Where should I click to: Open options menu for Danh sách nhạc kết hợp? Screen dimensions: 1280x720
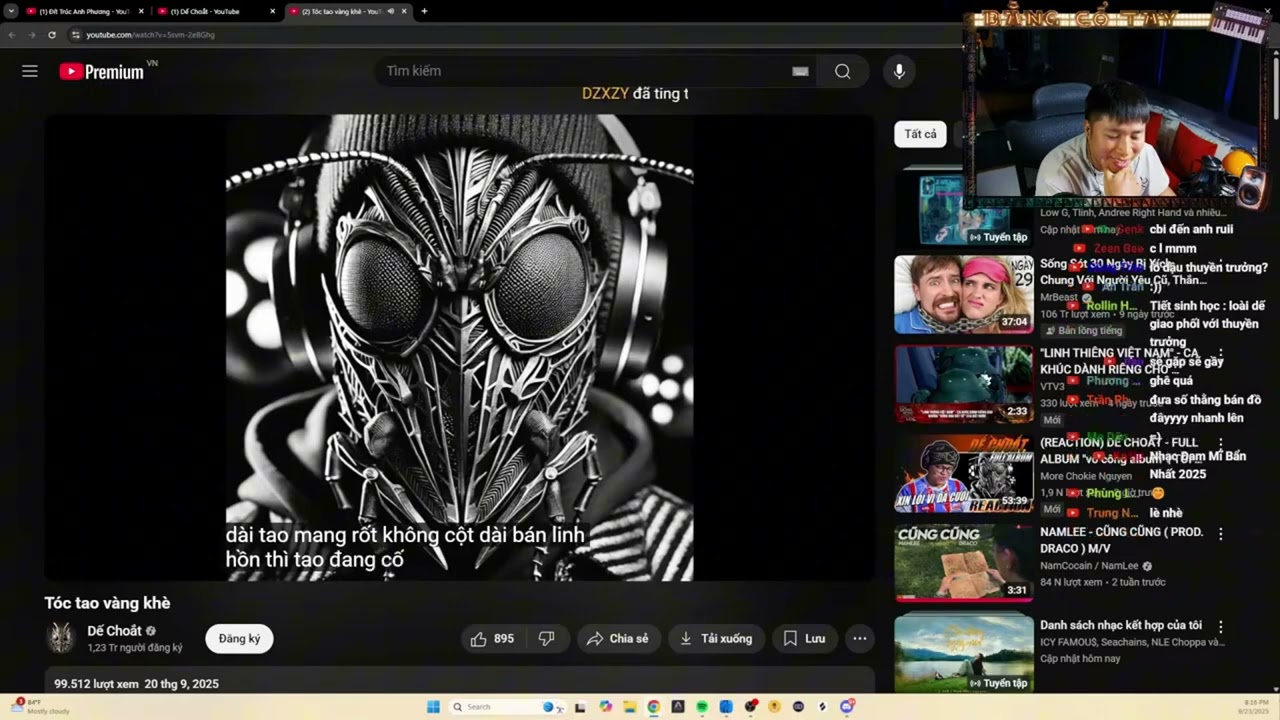click(1220, 626)
